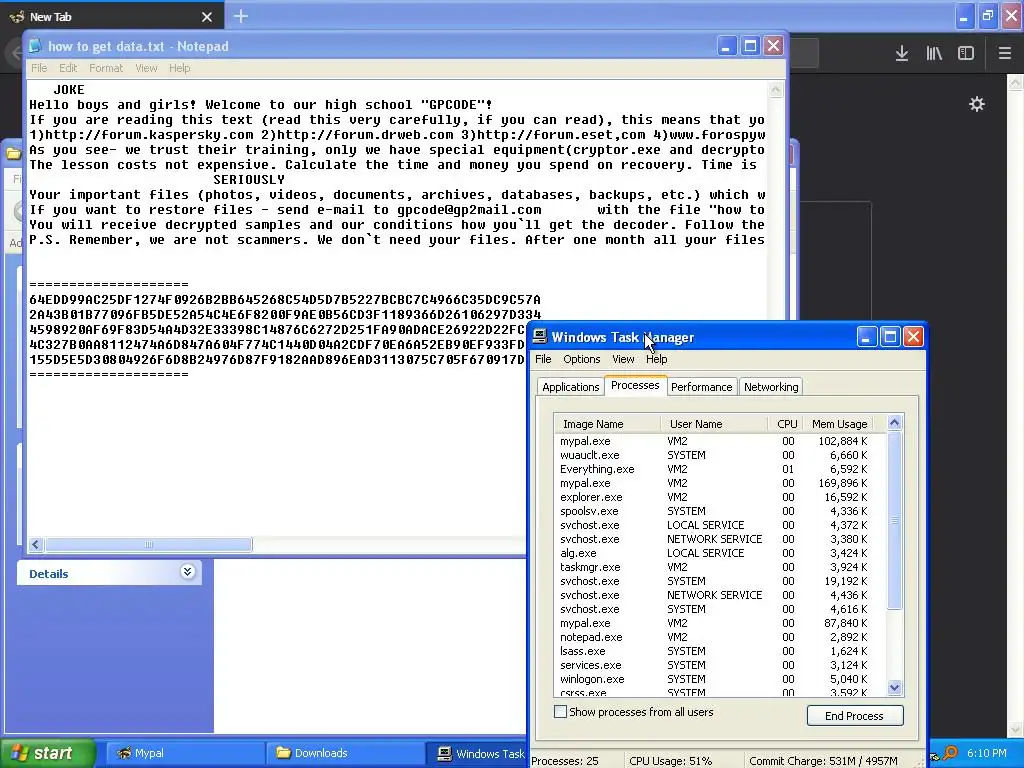Click the Processes: 25 status bar entry
Viewport: 1024px width, 768px height.
coord(565,761)
